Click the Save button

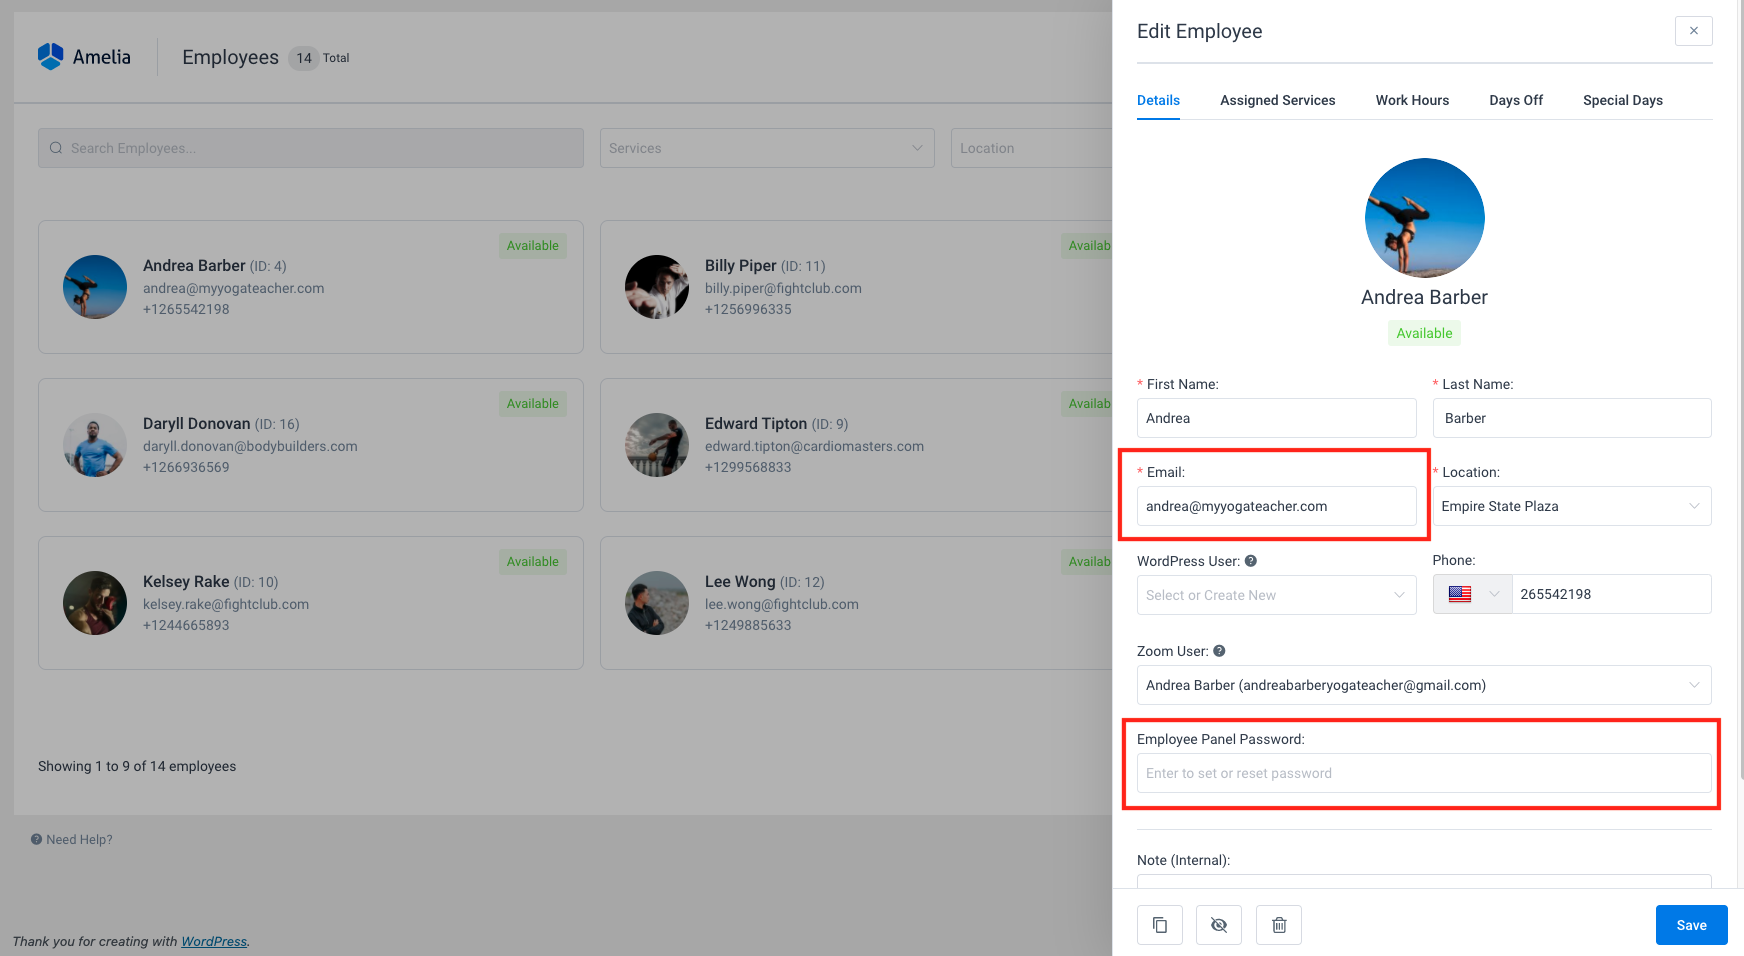pos(1691,924)
